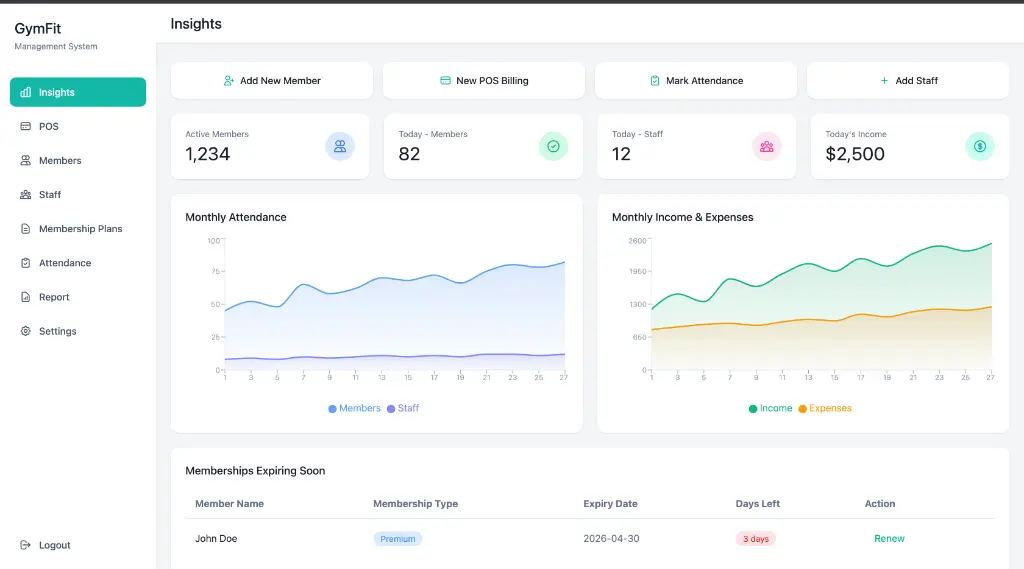
Task: Click the Monthly Attendance chart title
Action: (236, 218)
